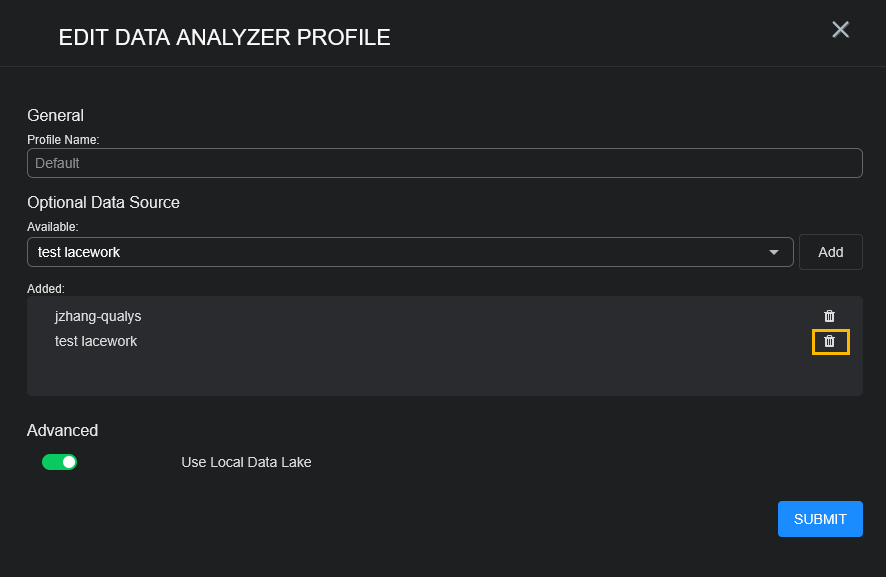This screenshot has width=886, height=577.
Task: Click the Advanced section heading
Action: click(62, 430)
